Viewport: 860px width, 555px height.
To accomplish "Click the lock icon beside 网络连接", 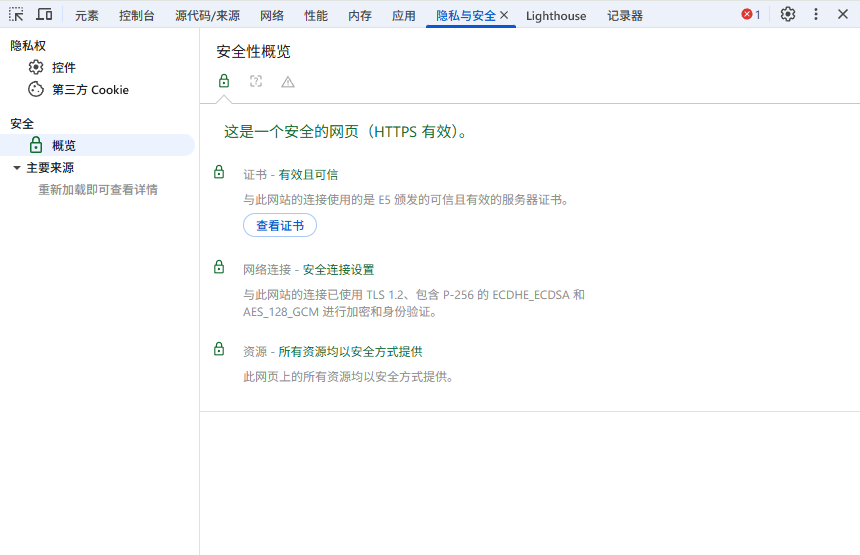I will pyautogui.click(x=219, y=267).
